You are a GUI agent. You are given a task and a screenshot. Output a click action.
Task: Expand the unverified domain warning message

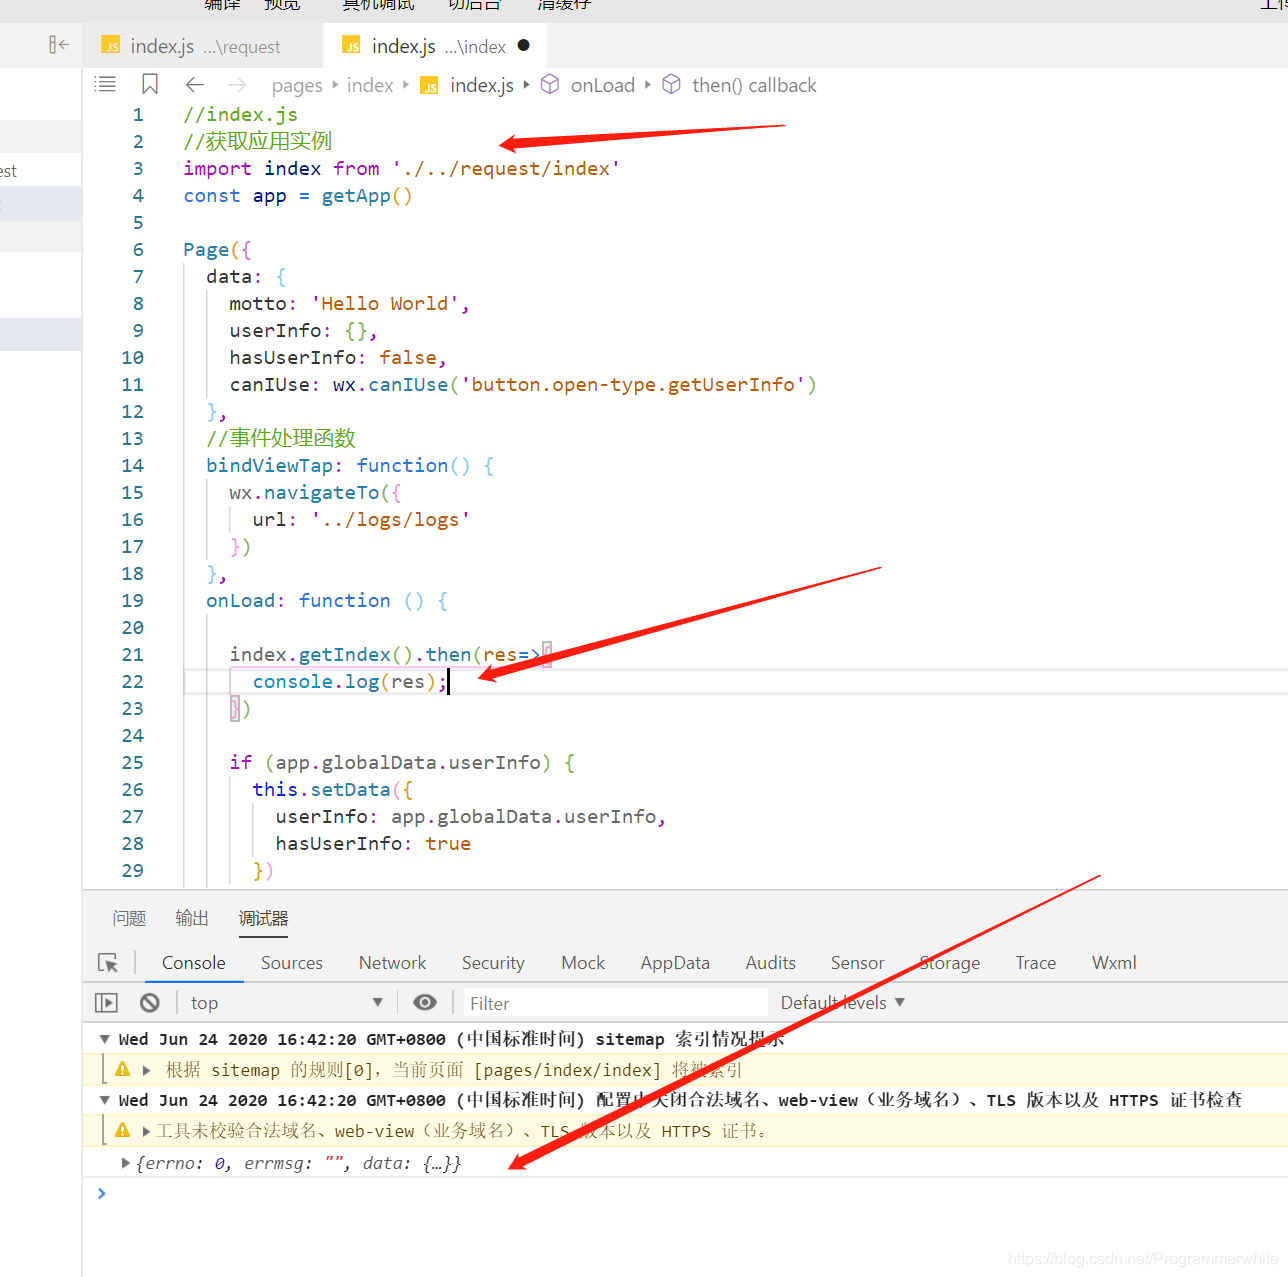(x=147, y=1131)
